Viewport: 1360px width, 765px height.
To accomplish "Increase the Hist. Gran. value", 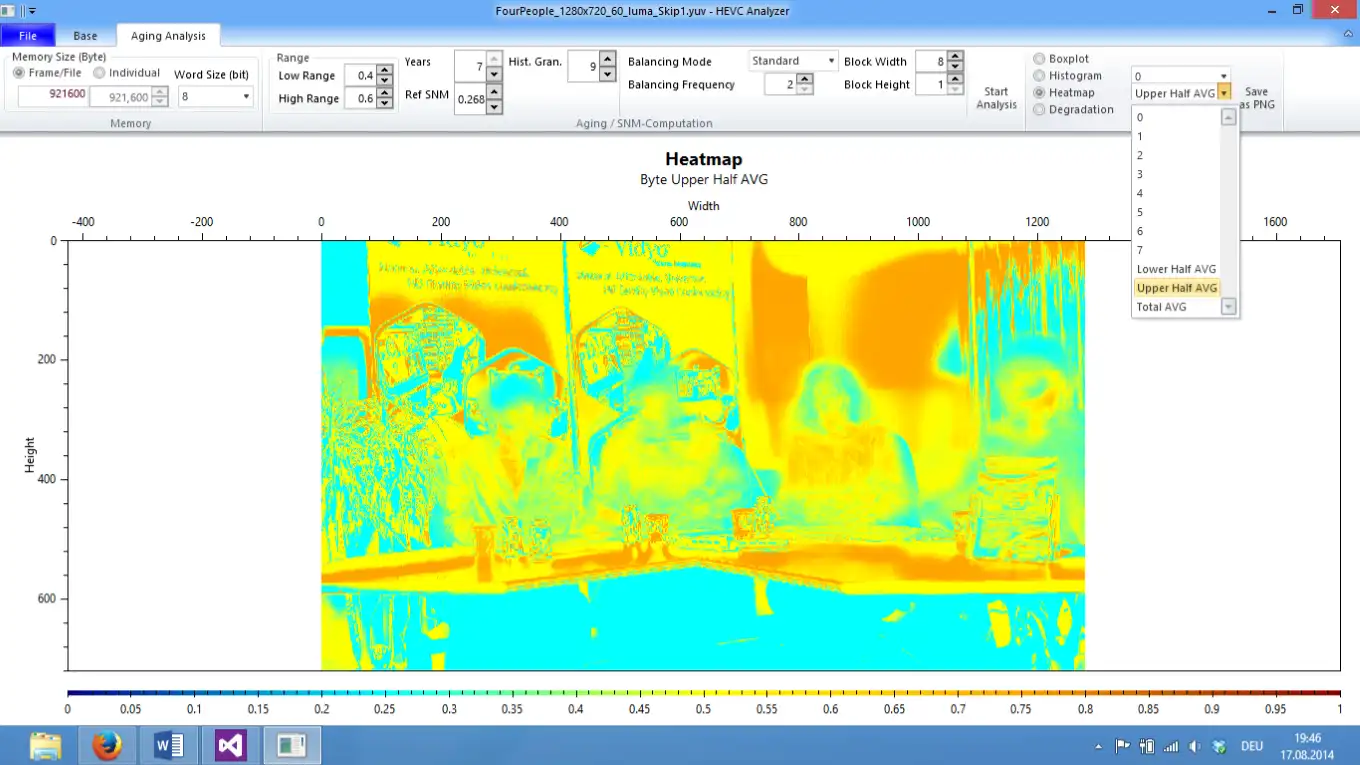I will (607, 59).
